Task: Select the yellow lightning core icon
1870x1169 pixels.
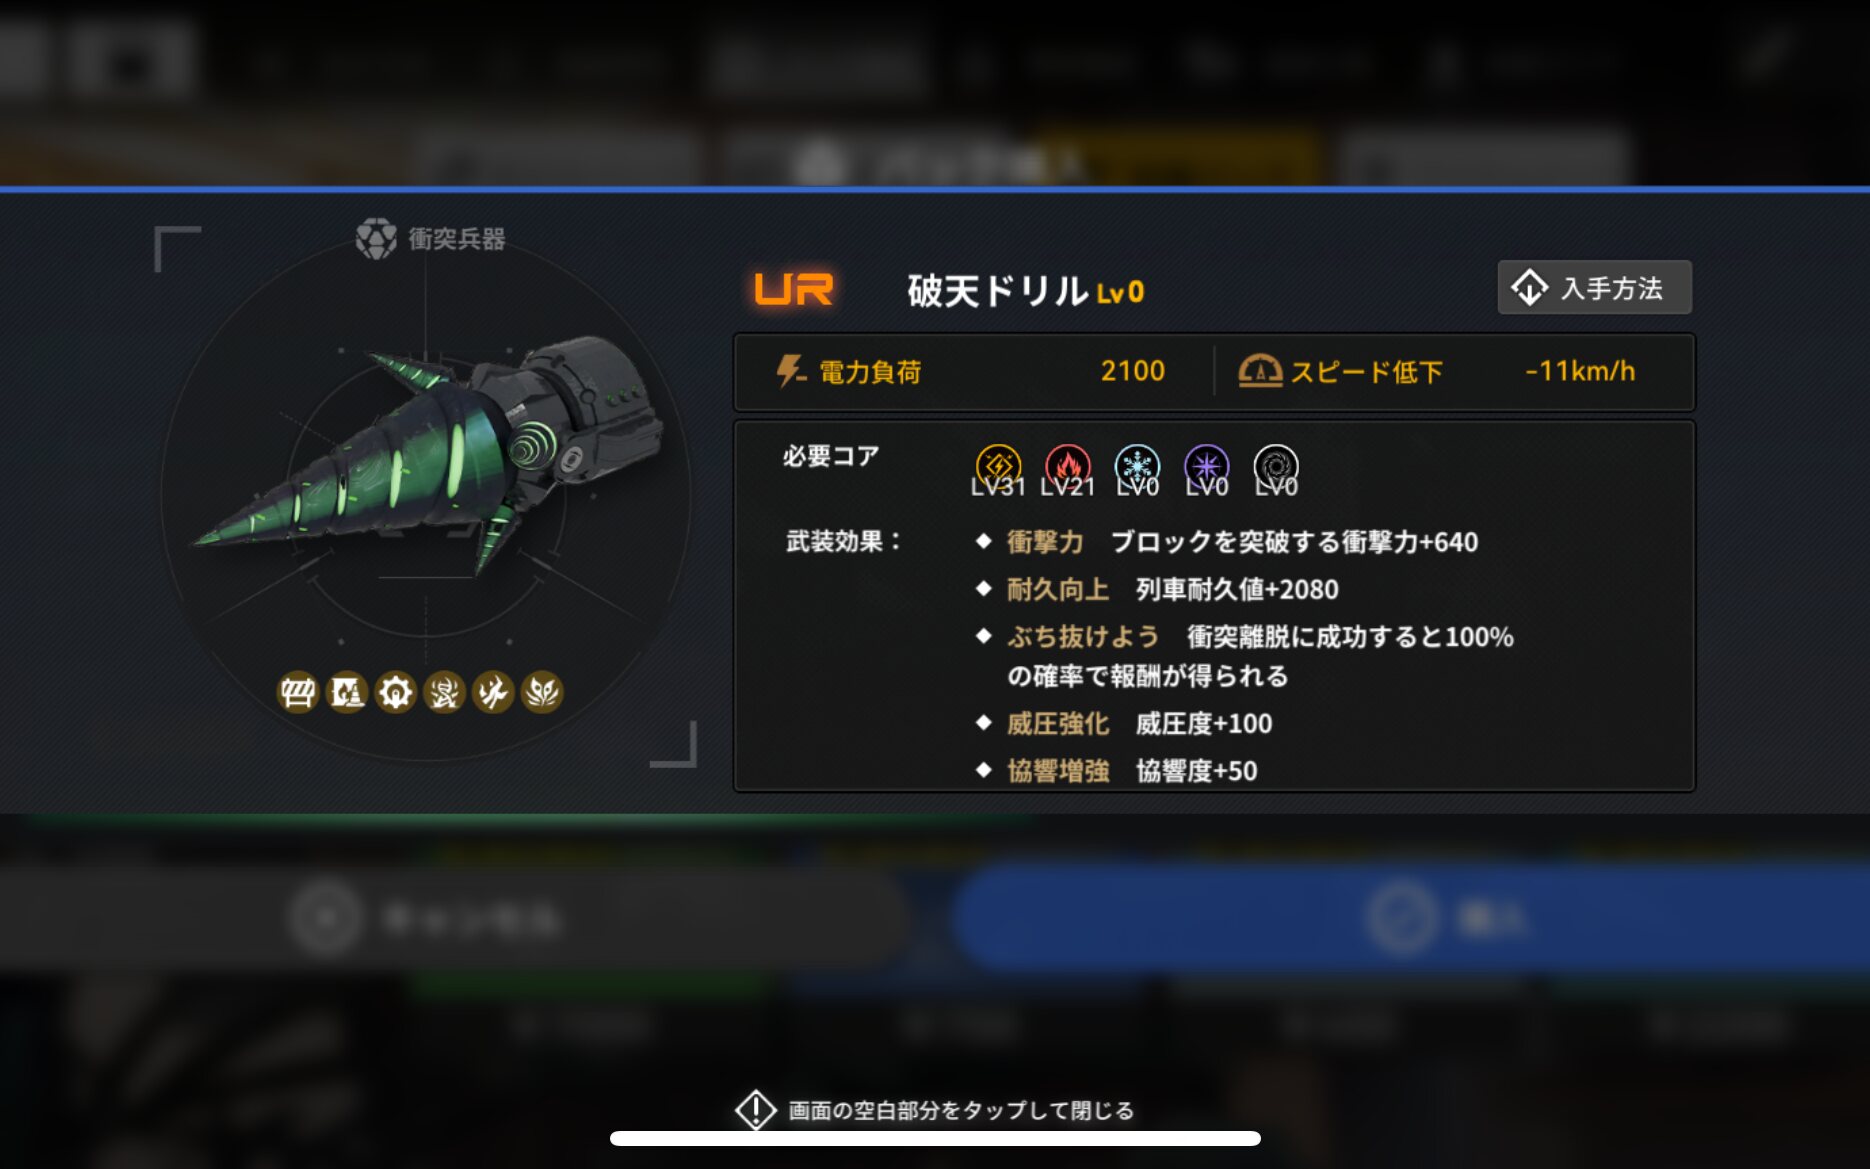Action: point(998,466)
